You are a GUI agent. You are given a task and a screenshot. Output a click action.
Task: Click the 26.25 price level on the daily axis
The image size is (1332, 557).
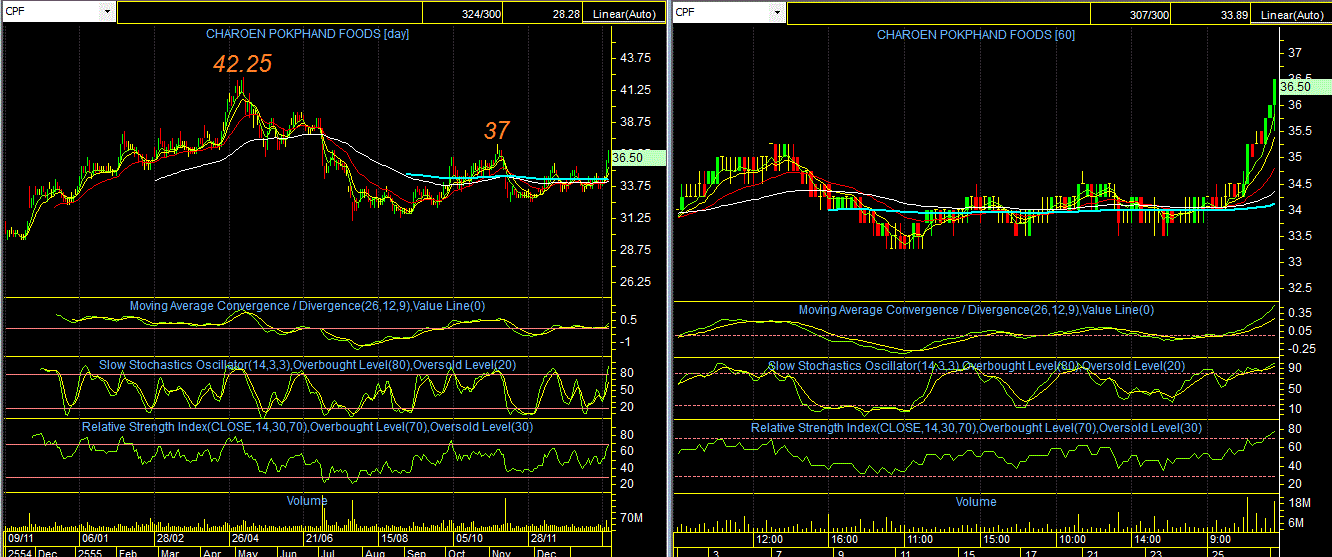click(x=637, y=282)
